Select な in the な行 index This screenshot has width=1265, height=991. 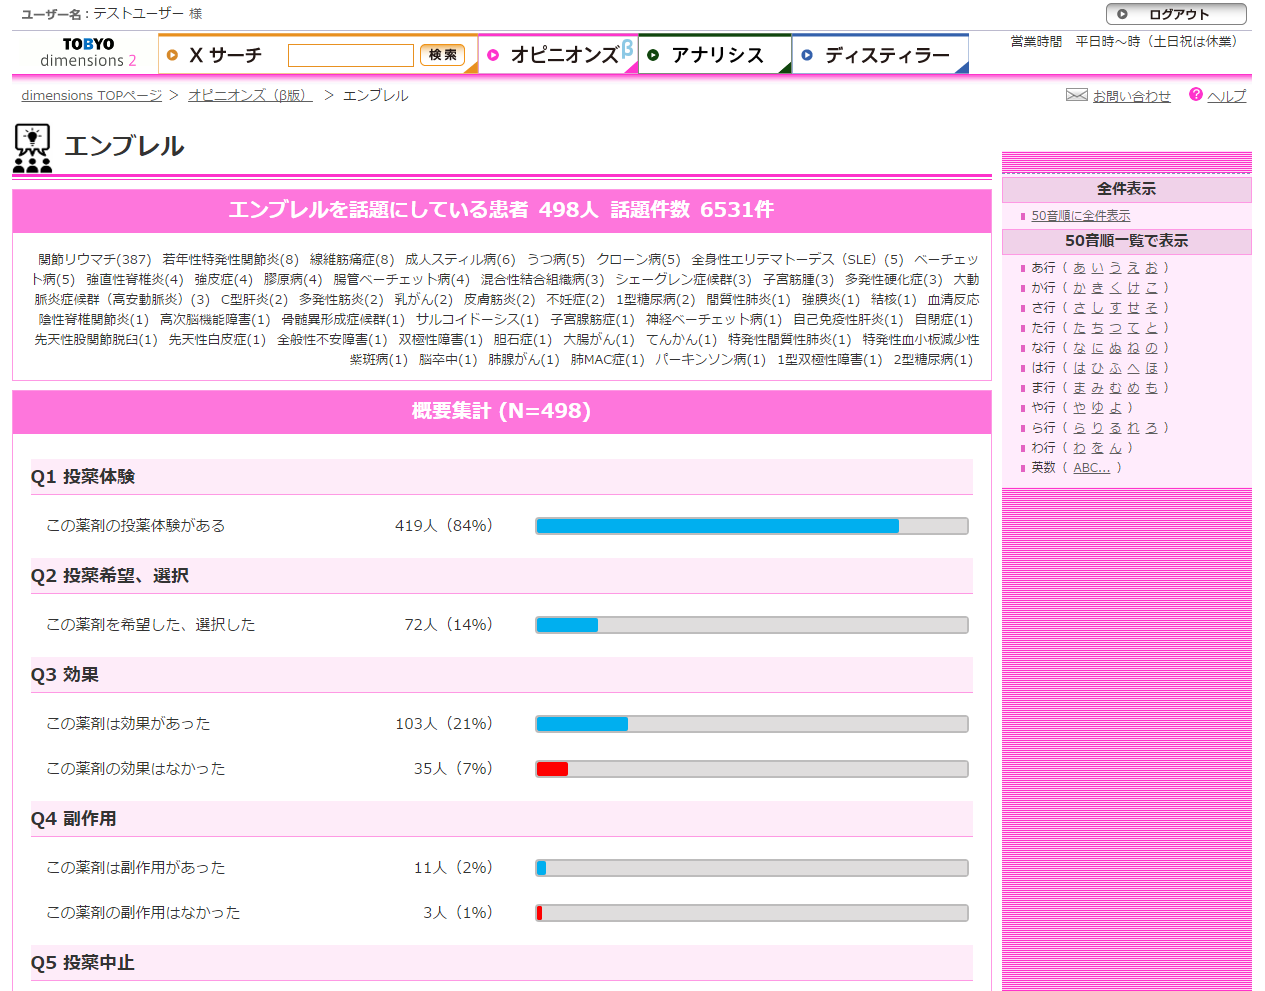(x=1079, y=348)
